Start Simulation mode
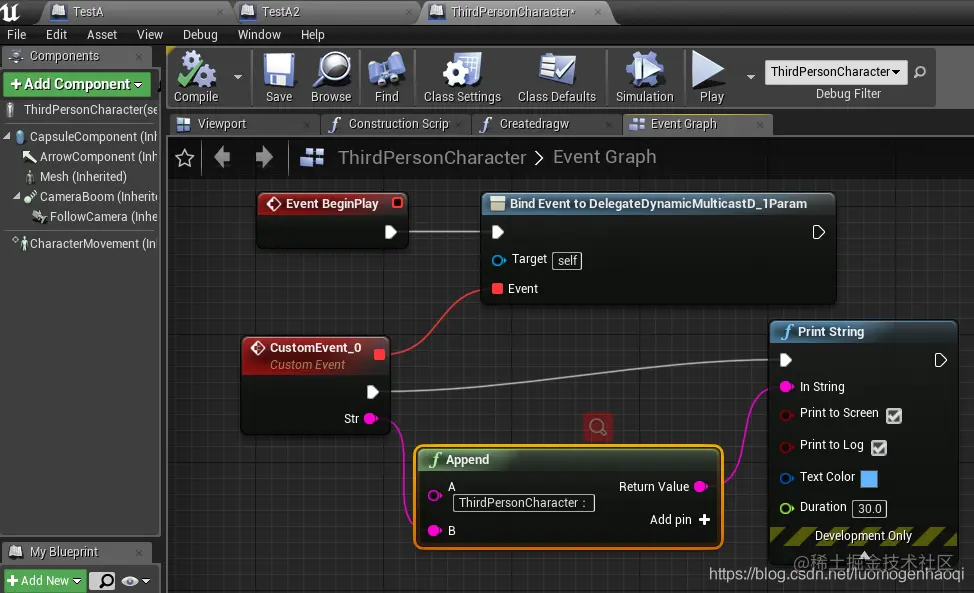 [645, 77]
